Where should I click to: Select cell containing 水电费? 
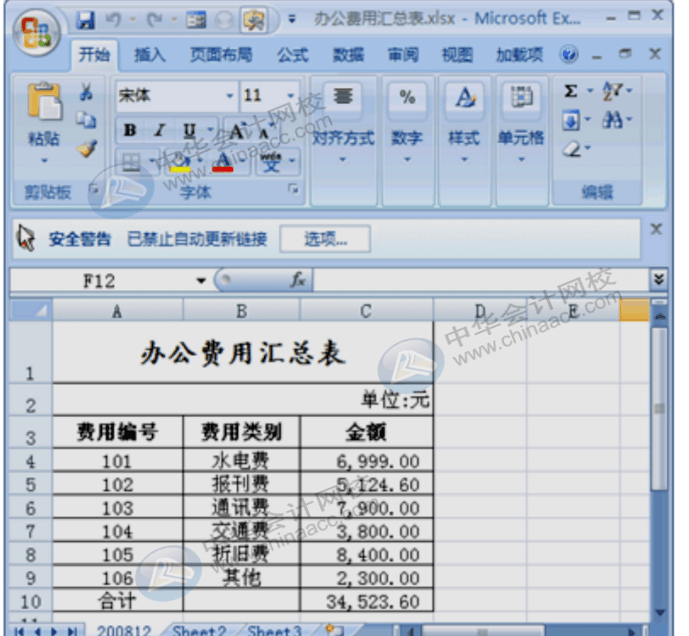click(x=241, y=461)
